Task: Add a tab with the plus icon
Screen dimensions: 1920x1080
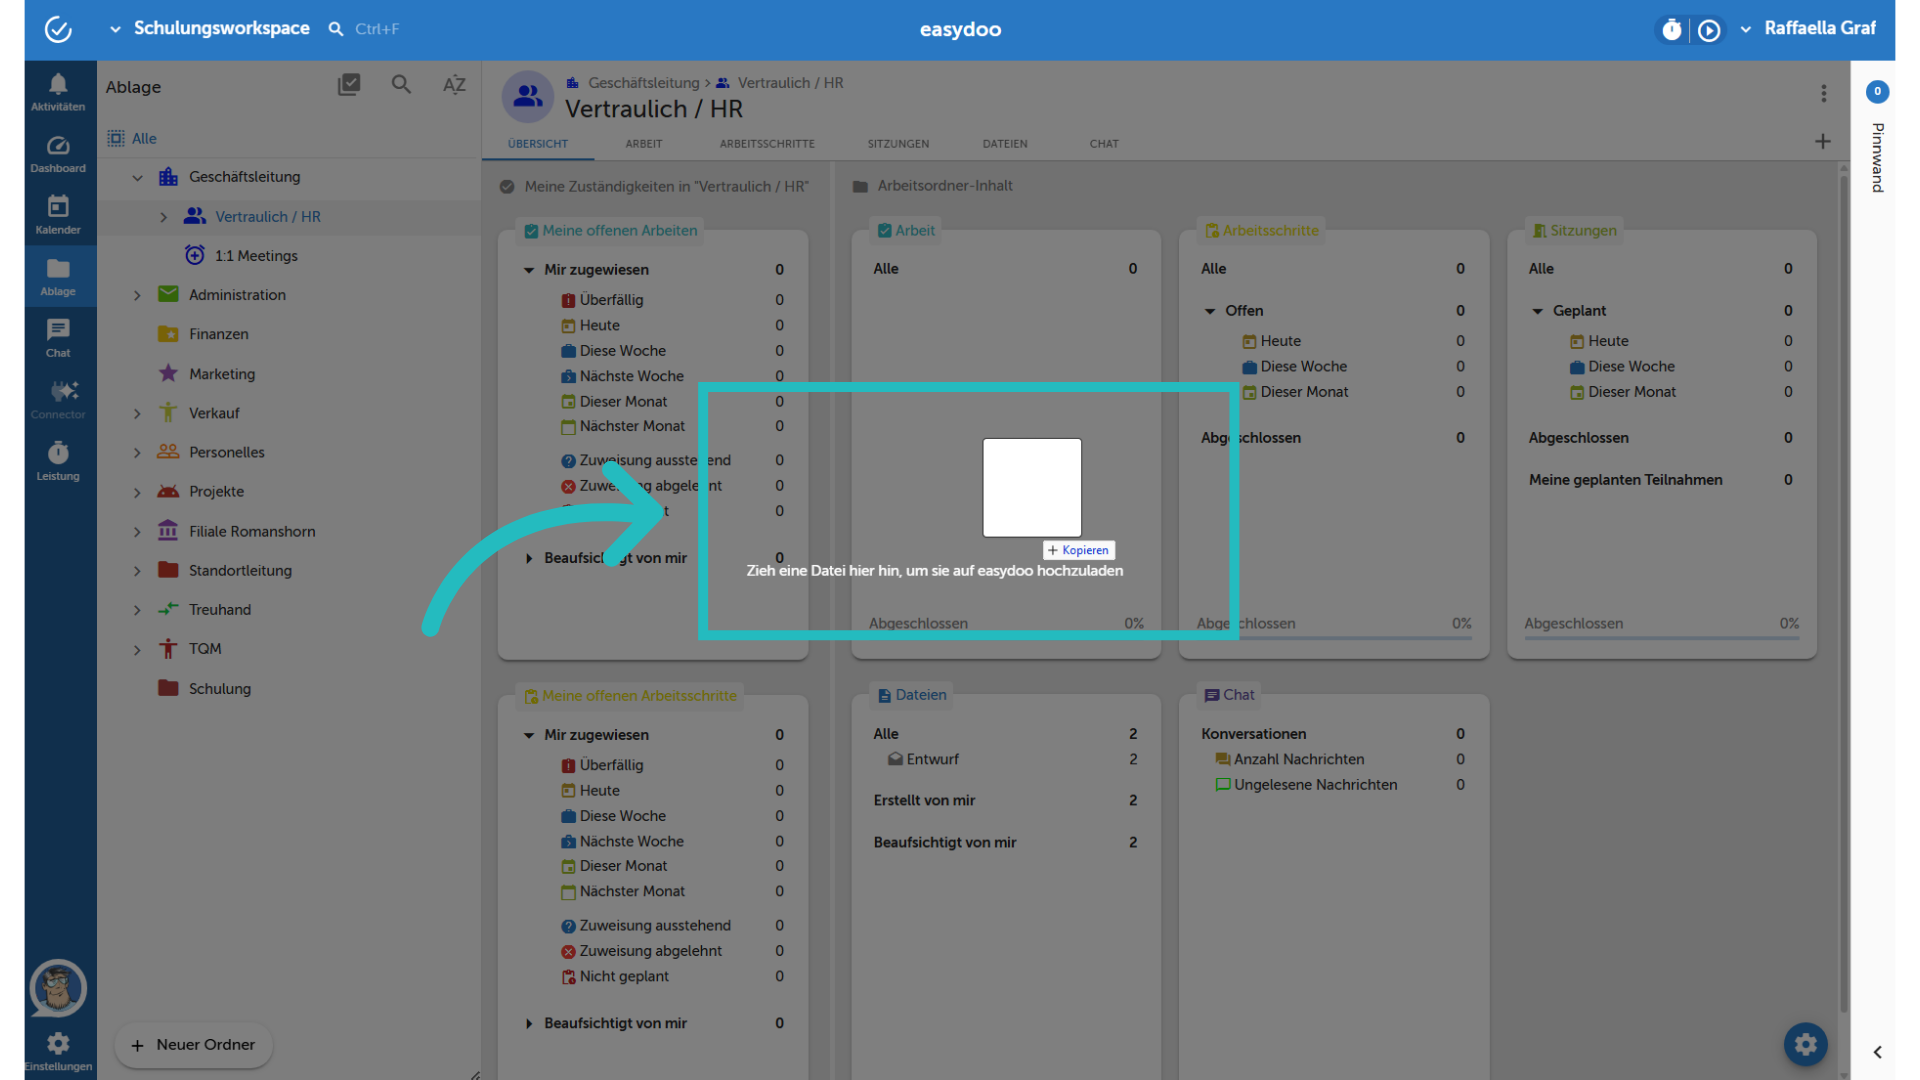Action: click(1823, 142)
